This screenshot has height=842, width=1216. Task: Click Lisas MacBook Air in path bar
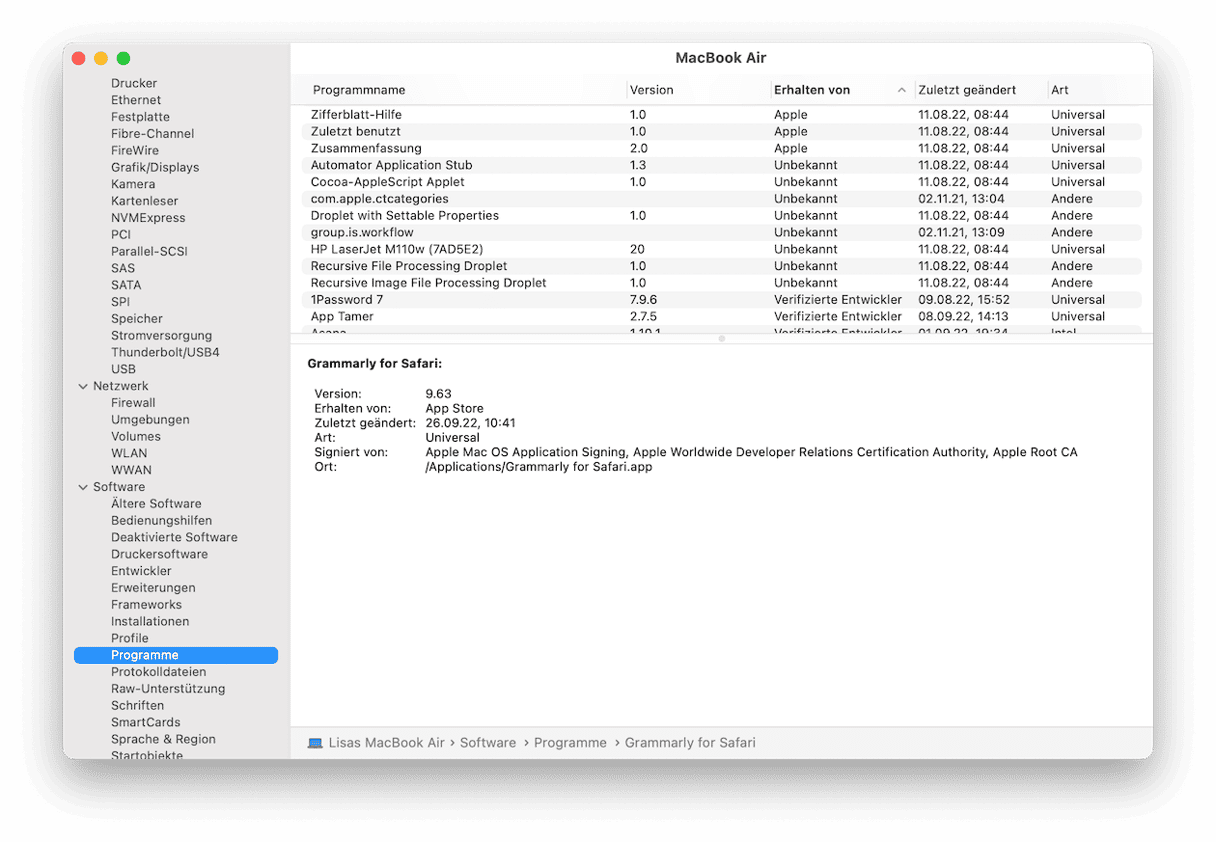(x=386, y=743)
